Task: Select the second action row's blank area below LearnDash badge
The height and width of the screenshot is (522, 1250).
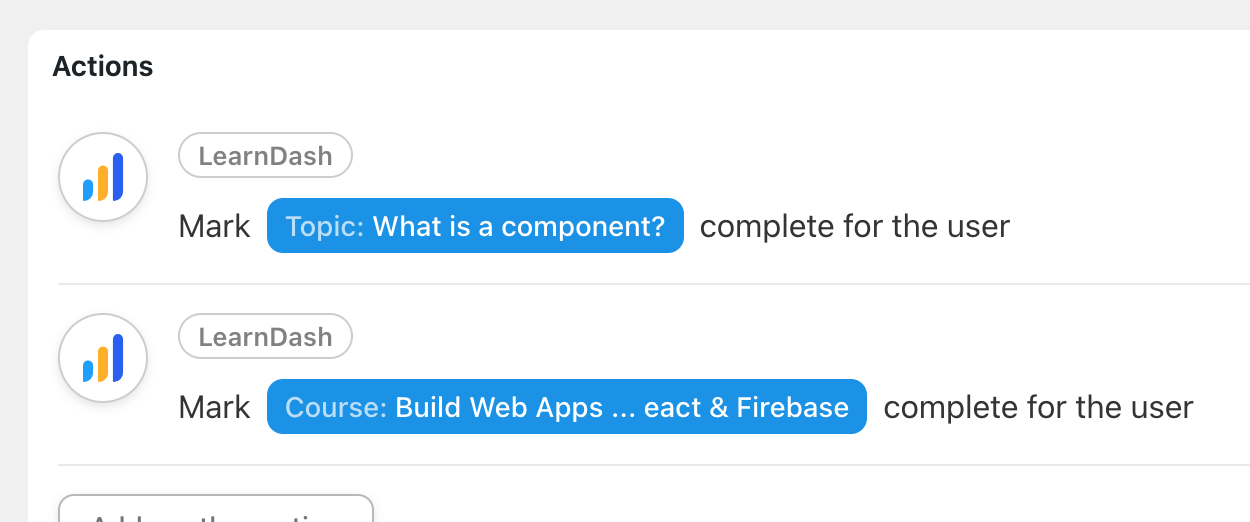Action: point(800,337)
